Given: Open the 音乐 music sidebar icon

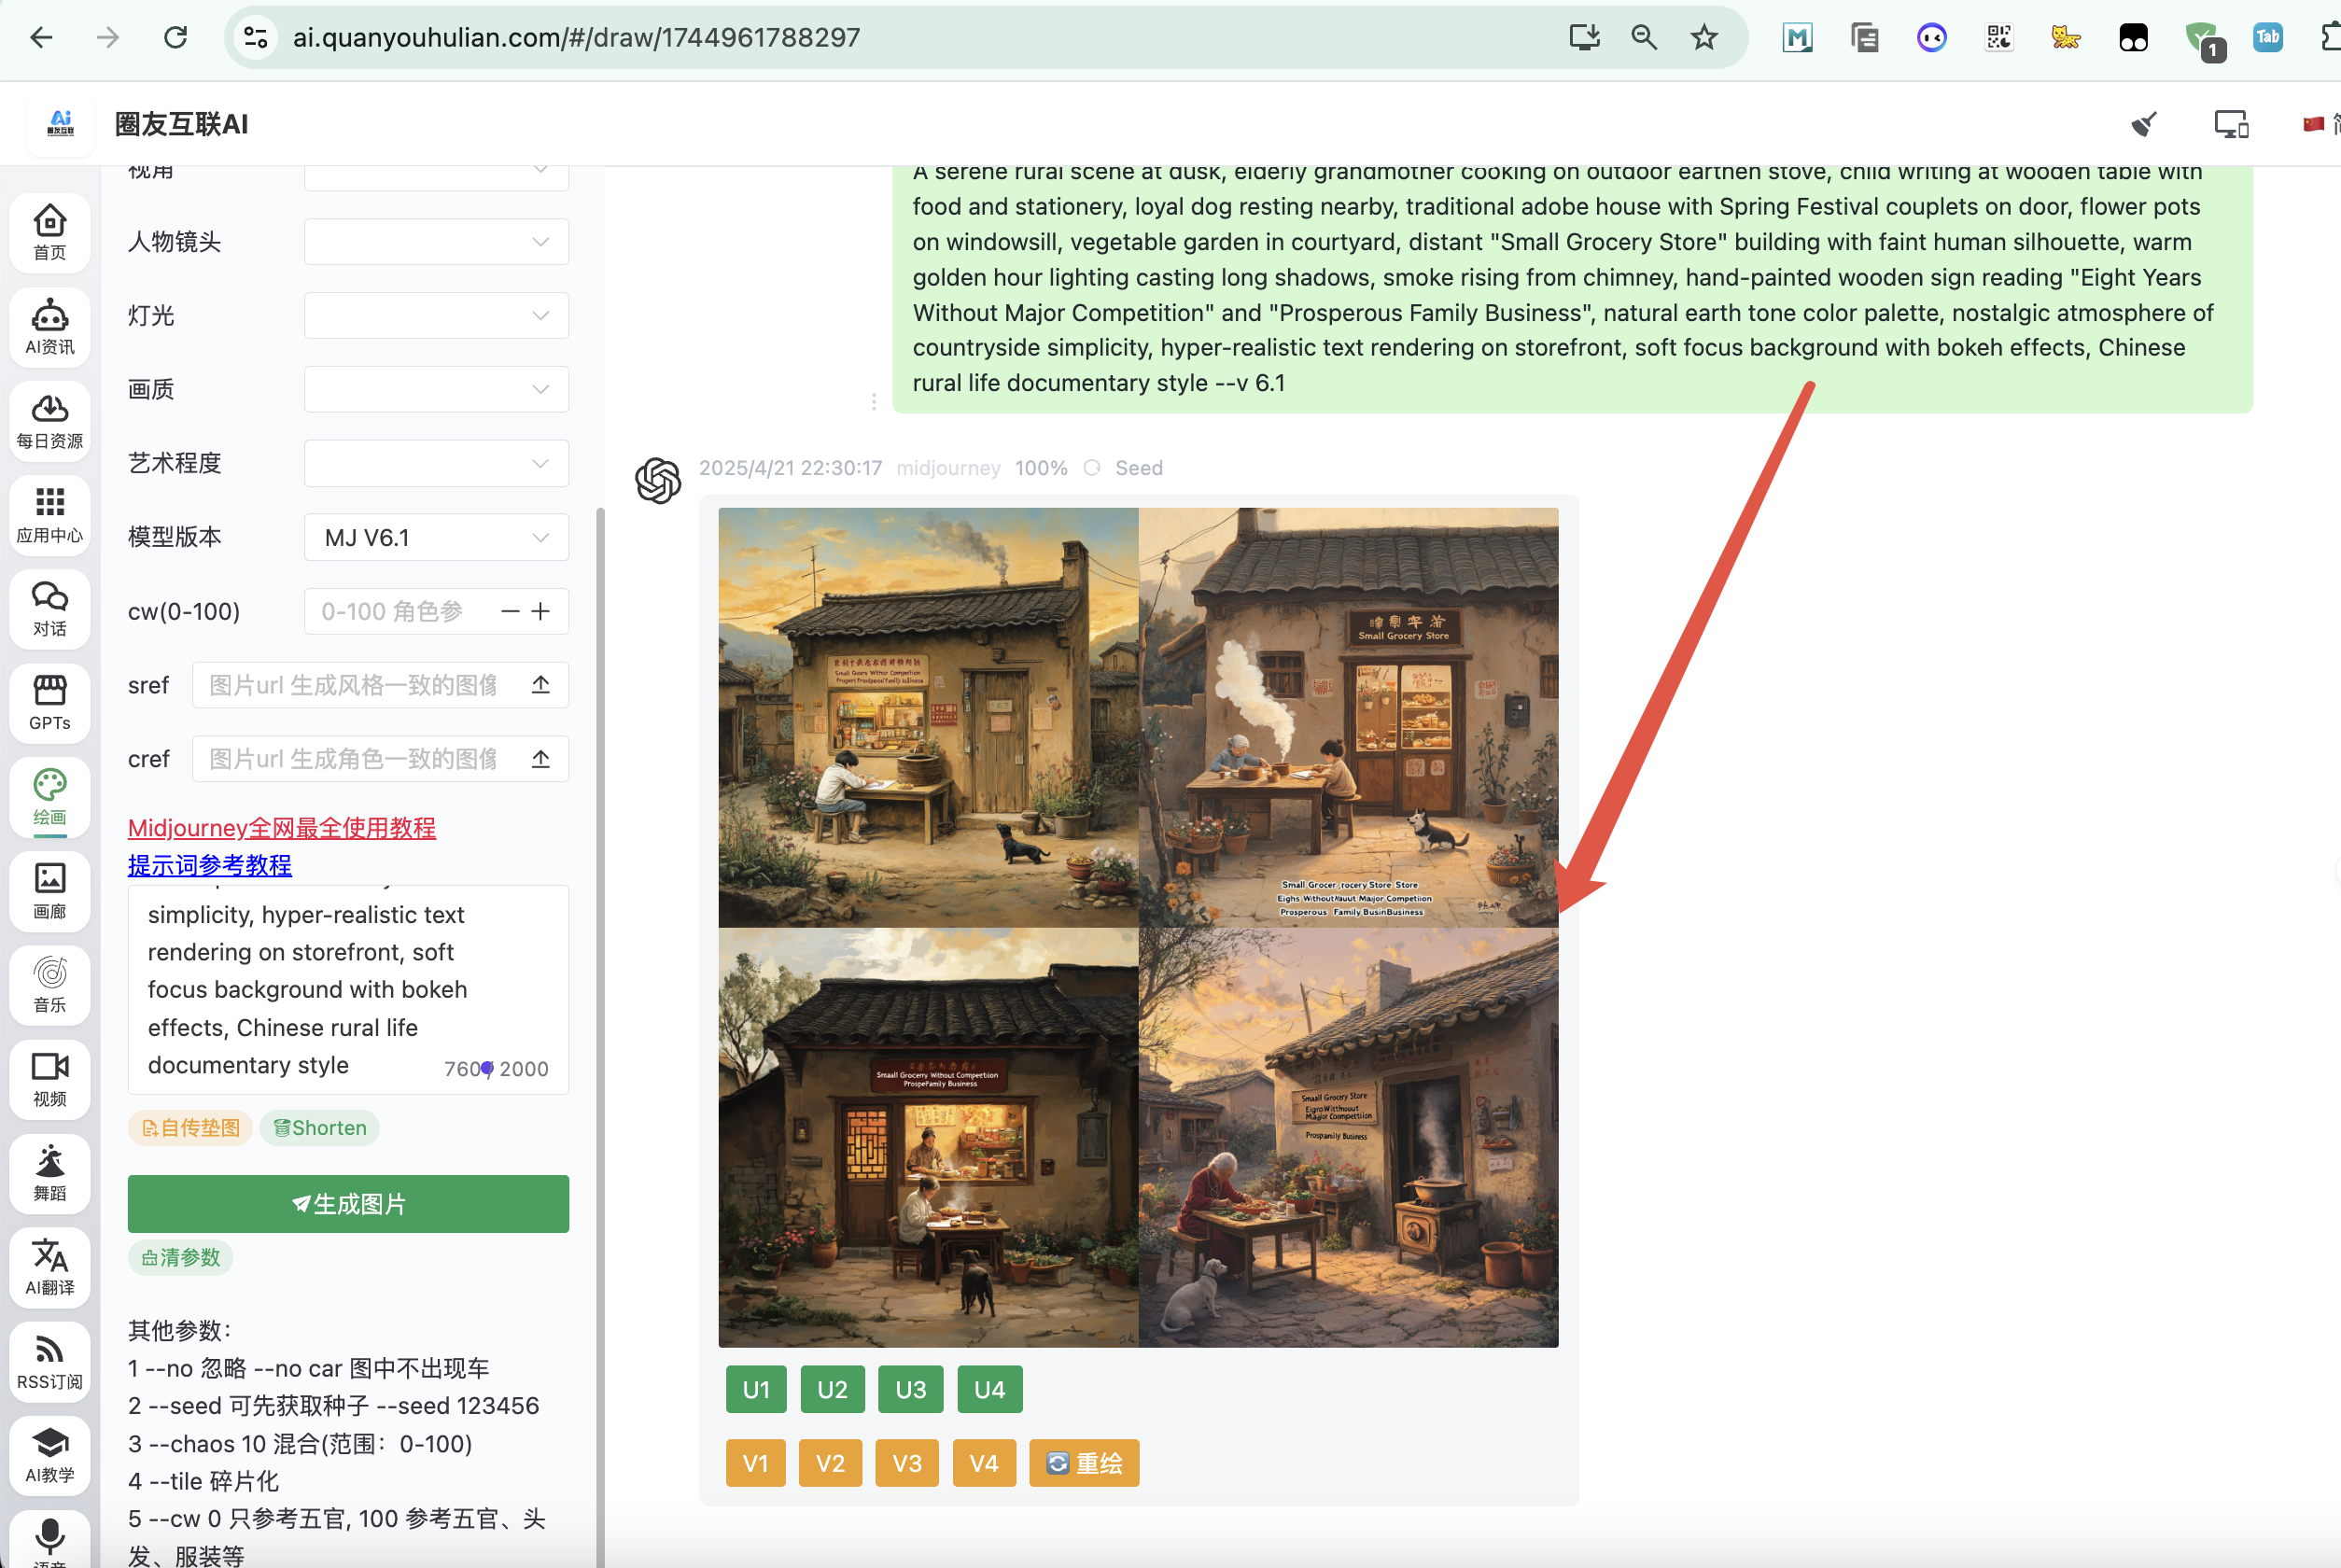Looking at the screenshot, I should click(49, 984).
